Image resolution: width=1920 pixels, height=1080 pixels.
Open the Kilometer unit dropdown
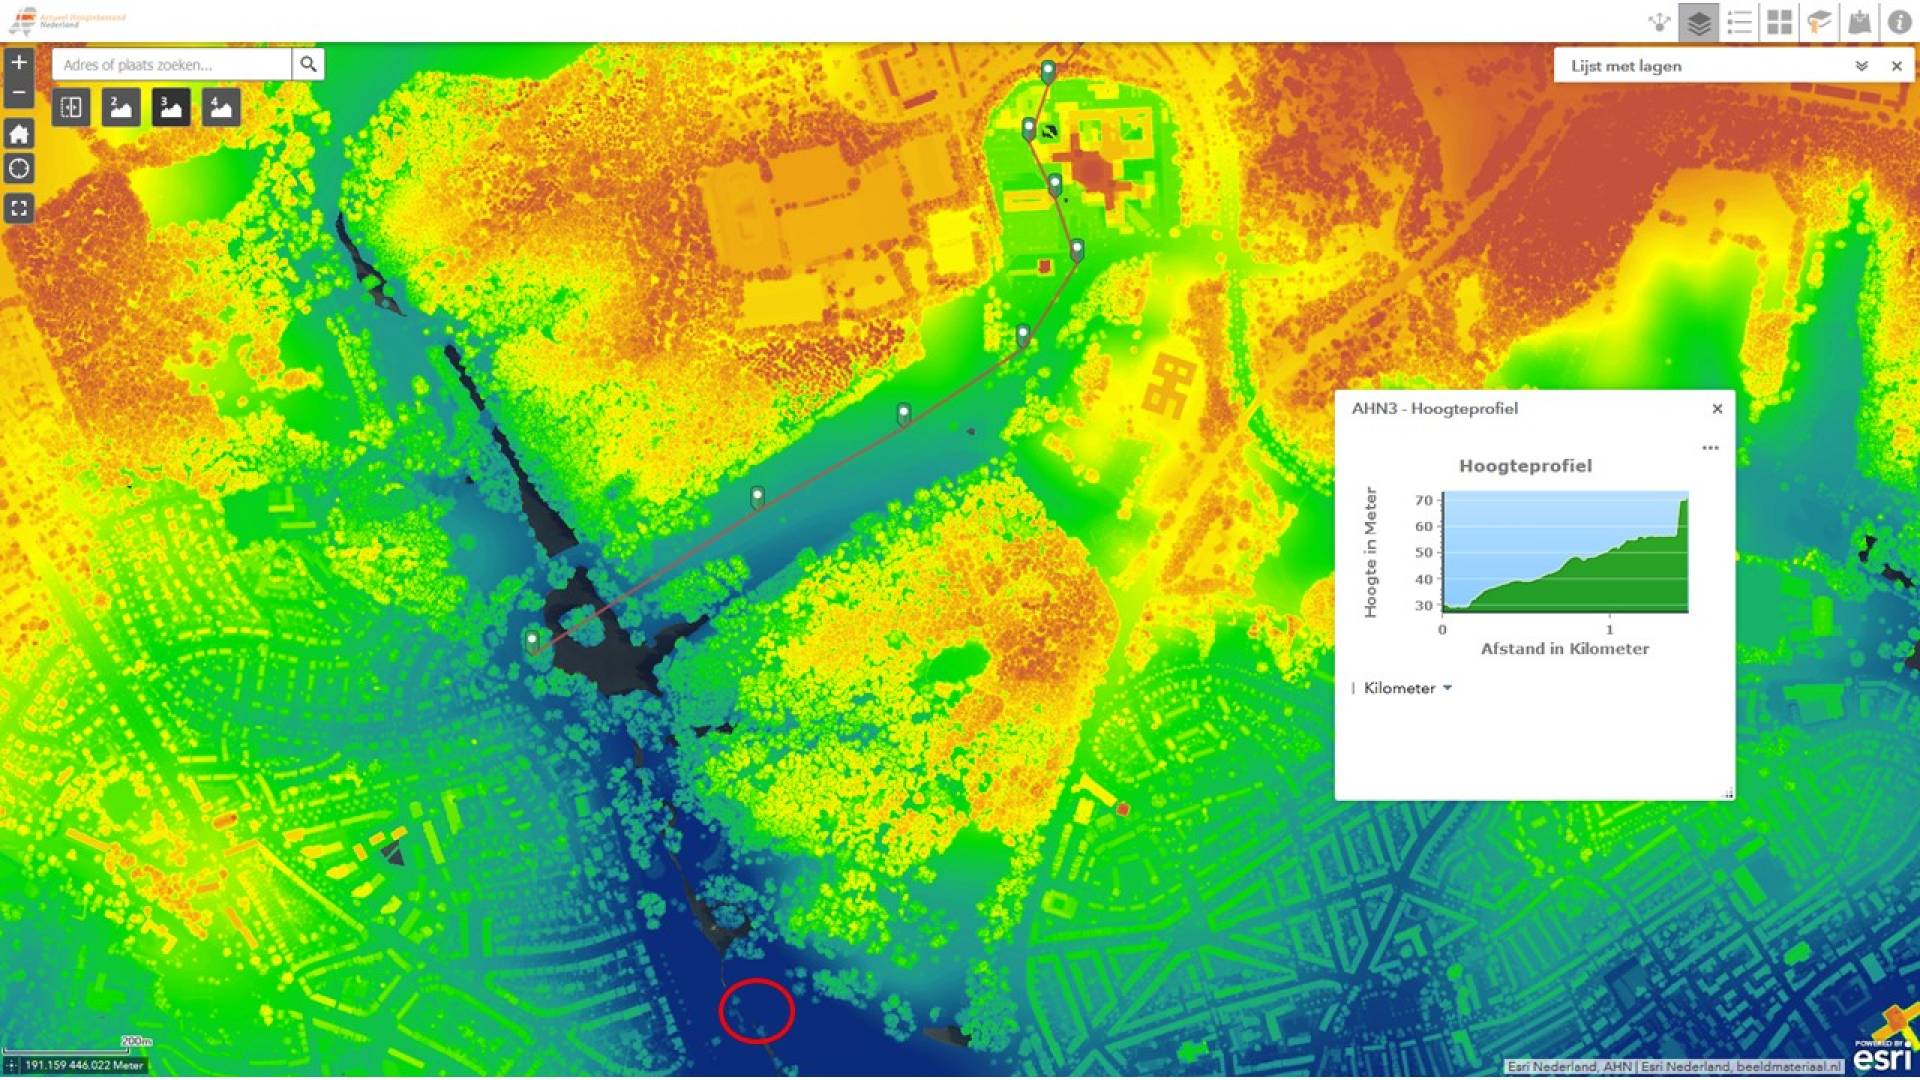pyautogui.click(x=1407, y=688)
